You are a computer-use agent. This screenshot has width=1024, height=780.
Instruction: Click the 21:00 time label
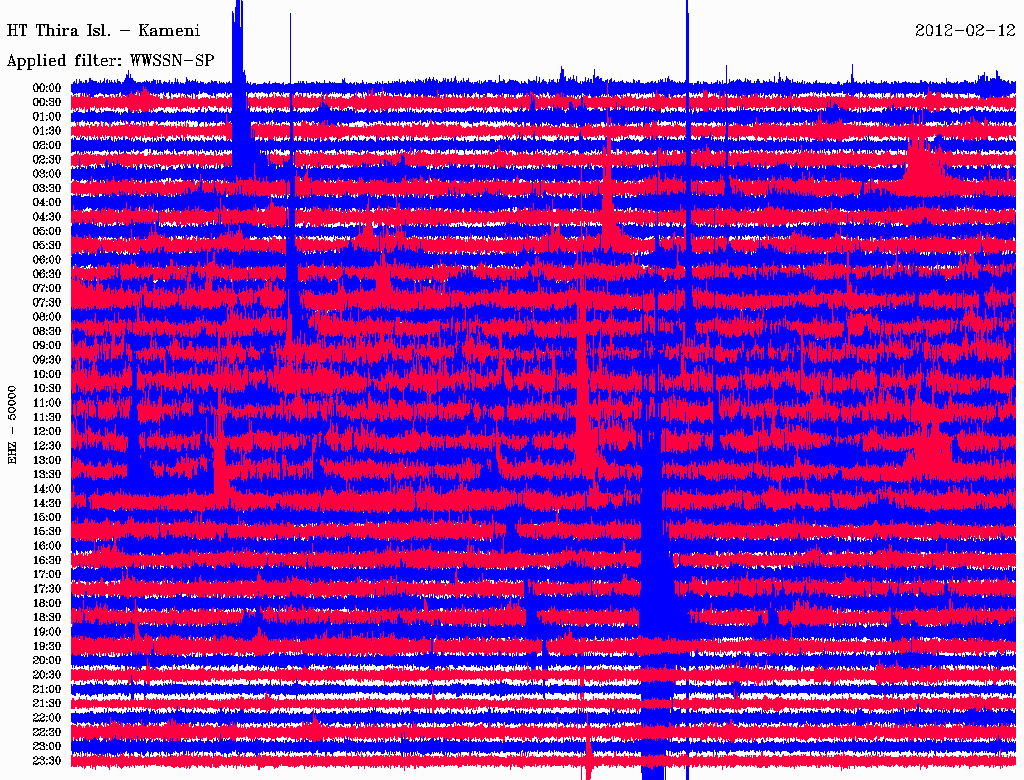(x=47, y=690)
